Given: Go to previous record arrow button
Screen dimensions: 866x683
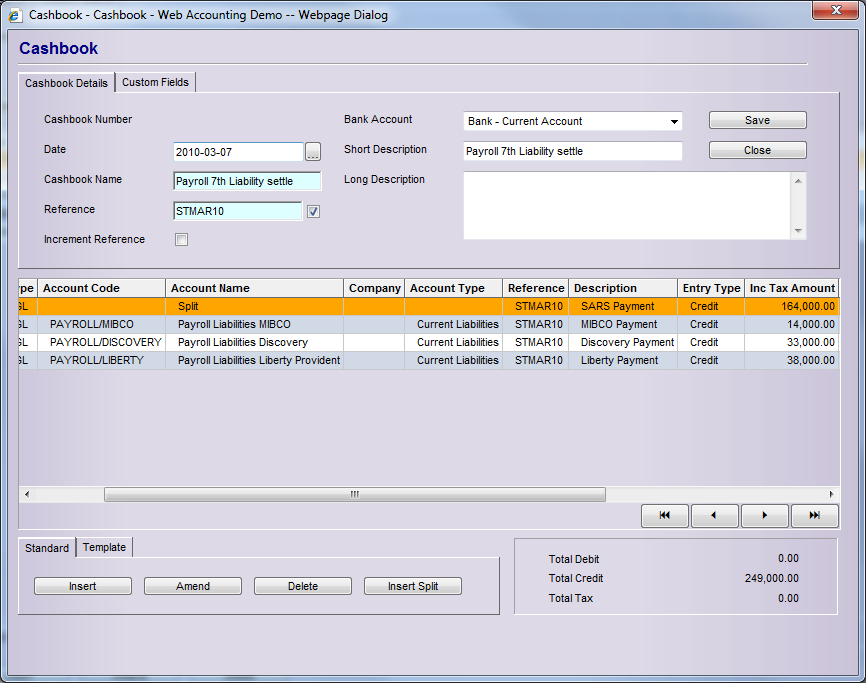Looking at the screenshot, I should click(714, 516).
